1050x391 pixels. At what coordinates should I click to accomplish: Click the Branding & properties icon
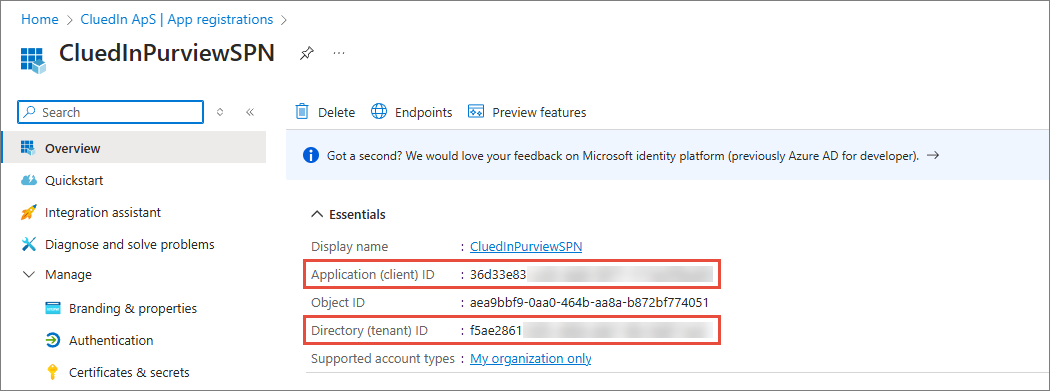tap(53, 309)
